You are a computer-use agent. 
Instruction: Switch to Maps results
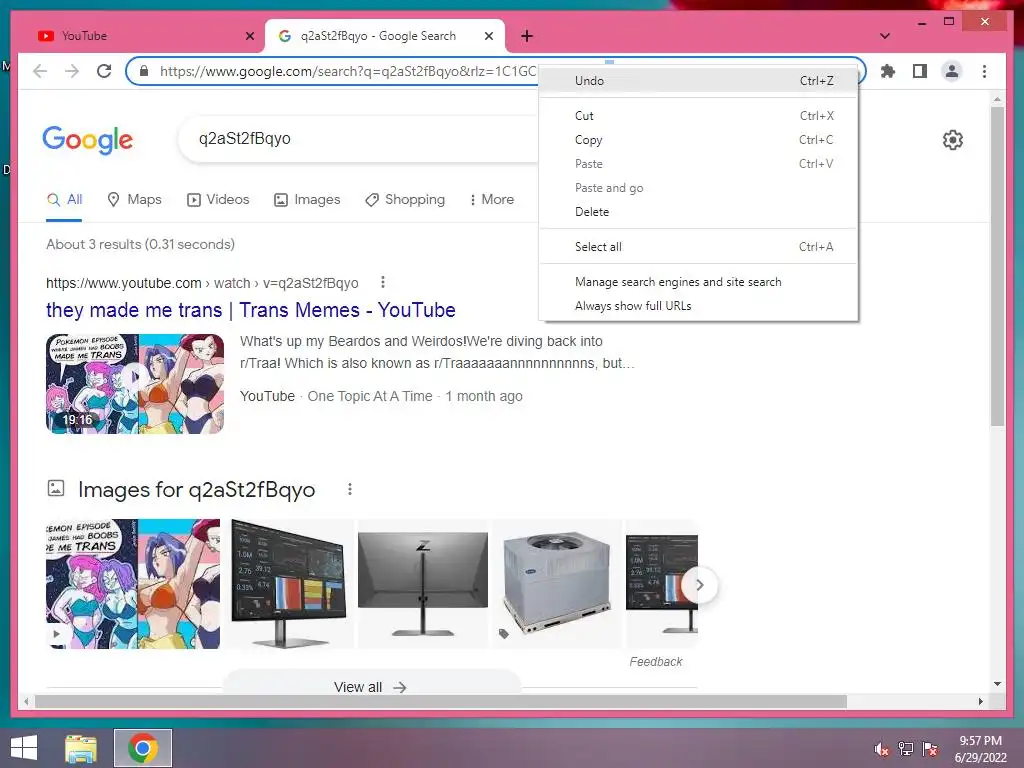tap(134, 199)
